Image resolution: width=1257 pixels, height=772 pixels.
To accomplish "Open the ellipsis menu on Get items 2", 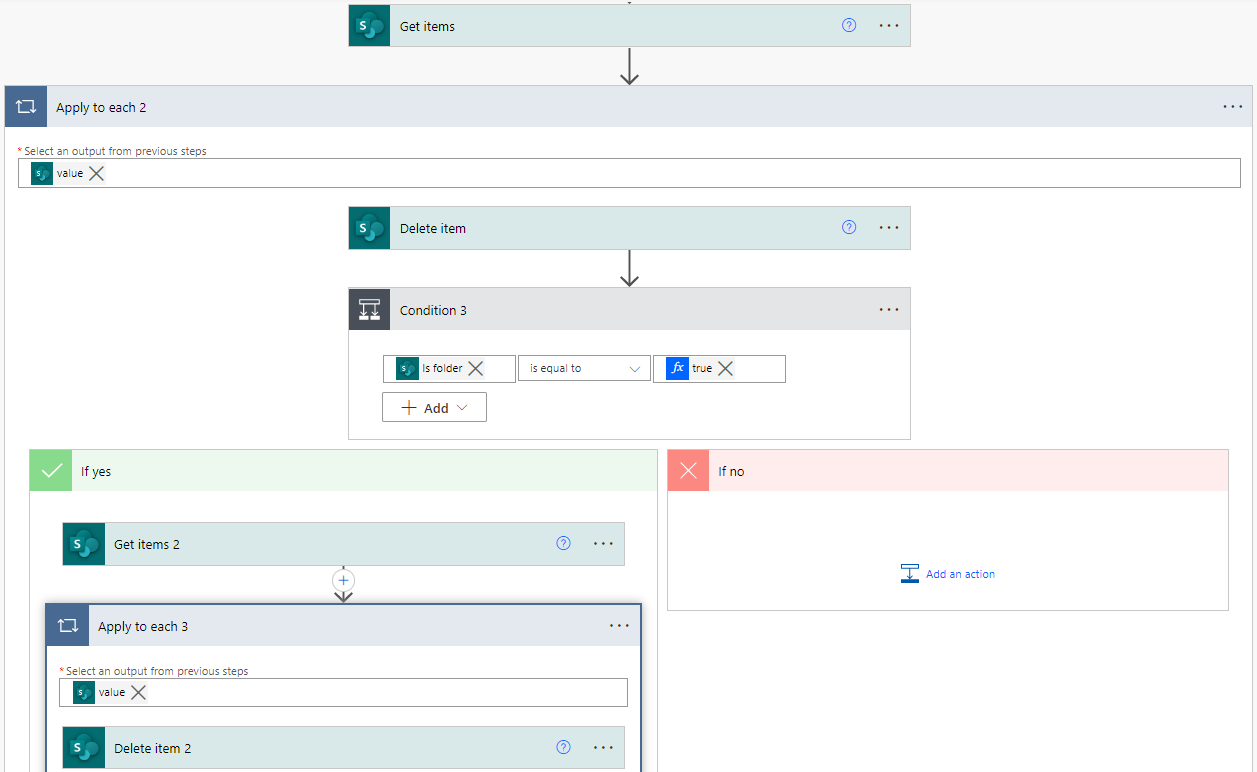I will point(603,544).
